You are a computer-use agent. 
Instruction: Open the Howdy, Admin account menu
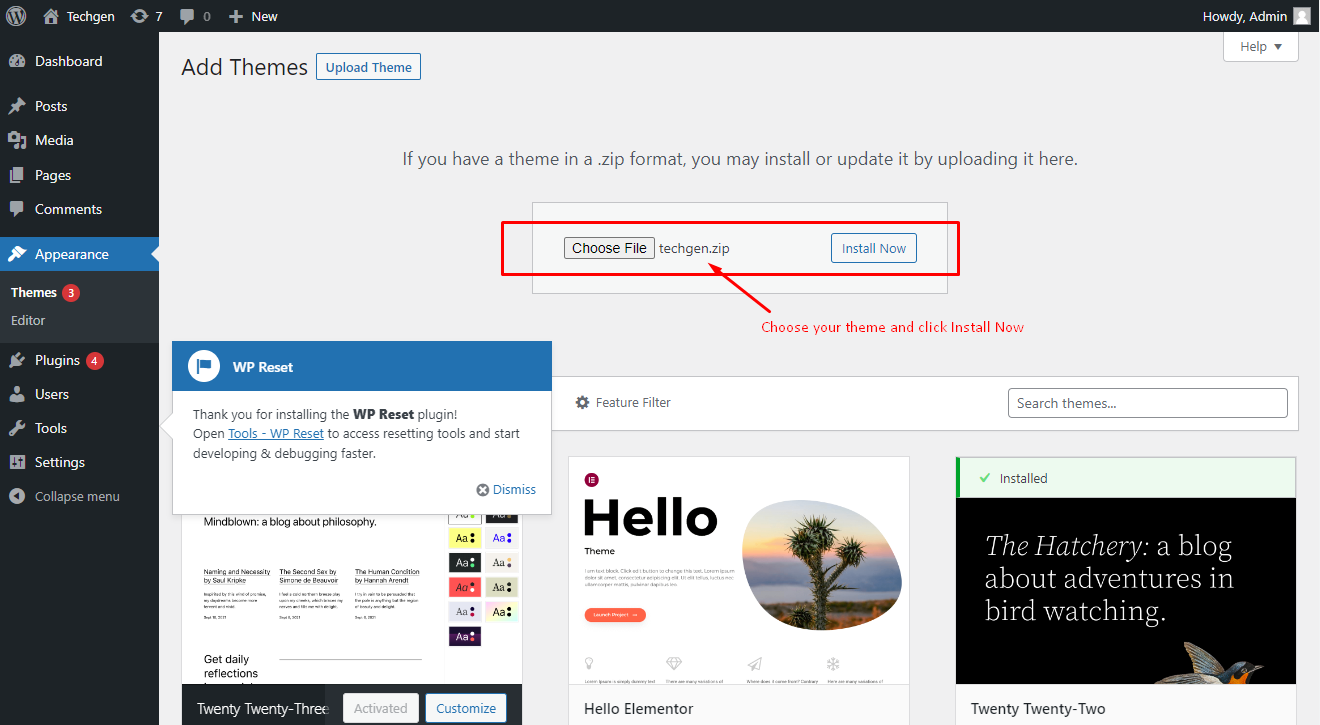click(x=1256, y=16)
